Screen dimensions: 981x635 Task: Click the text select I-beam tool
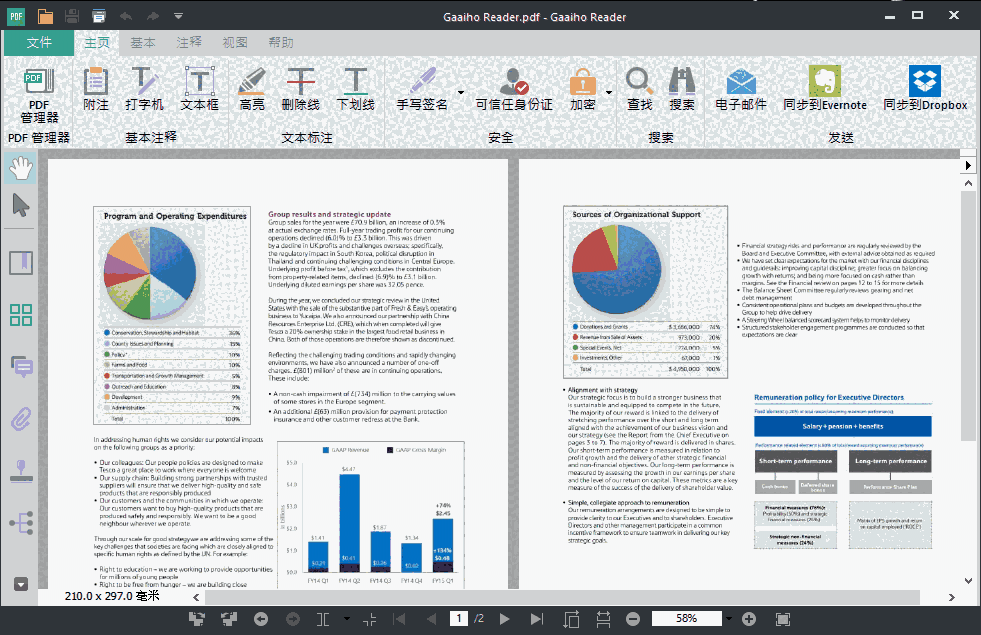point(323,619)
